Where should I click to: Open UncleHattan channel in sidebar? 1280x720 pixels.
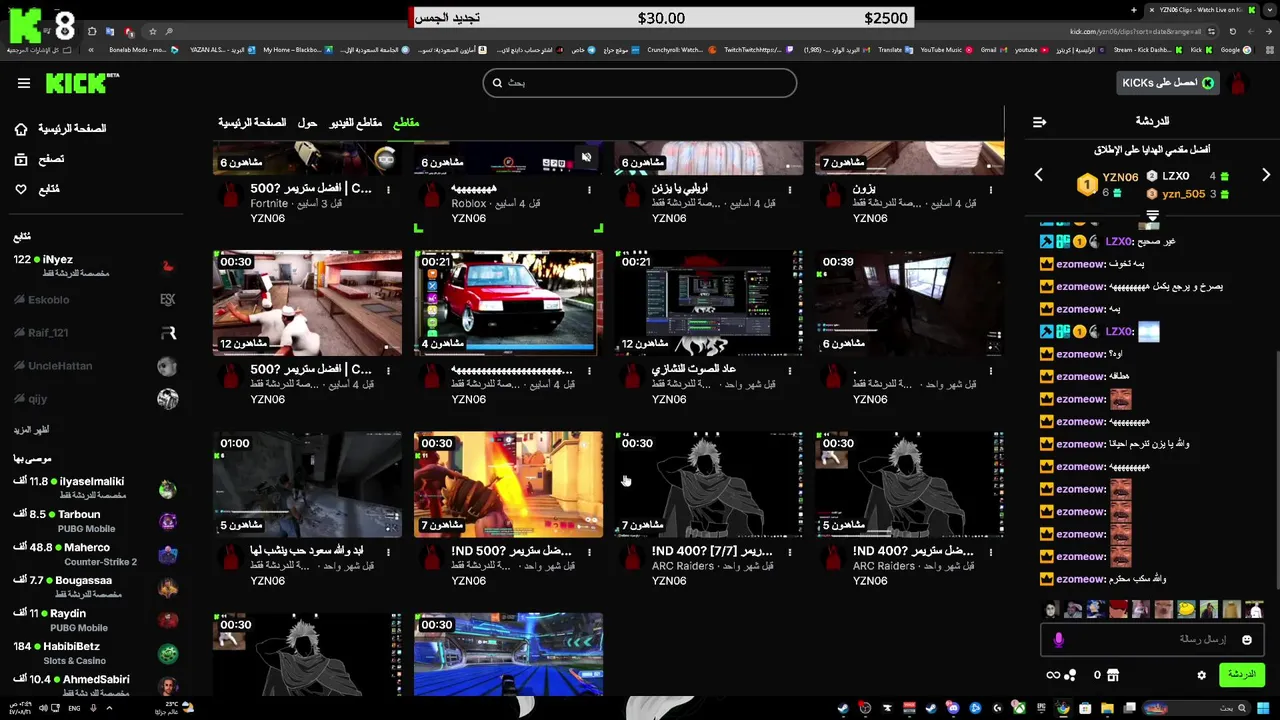click(95, 366)
